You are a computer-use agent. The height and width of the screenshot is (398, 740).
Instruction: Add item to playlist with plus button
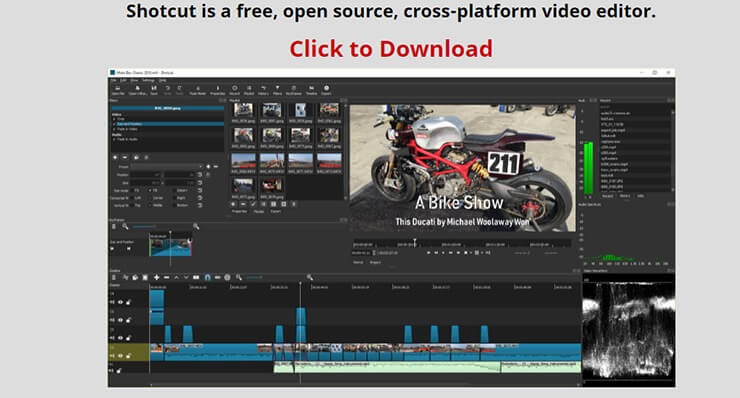tap(233, 204)
